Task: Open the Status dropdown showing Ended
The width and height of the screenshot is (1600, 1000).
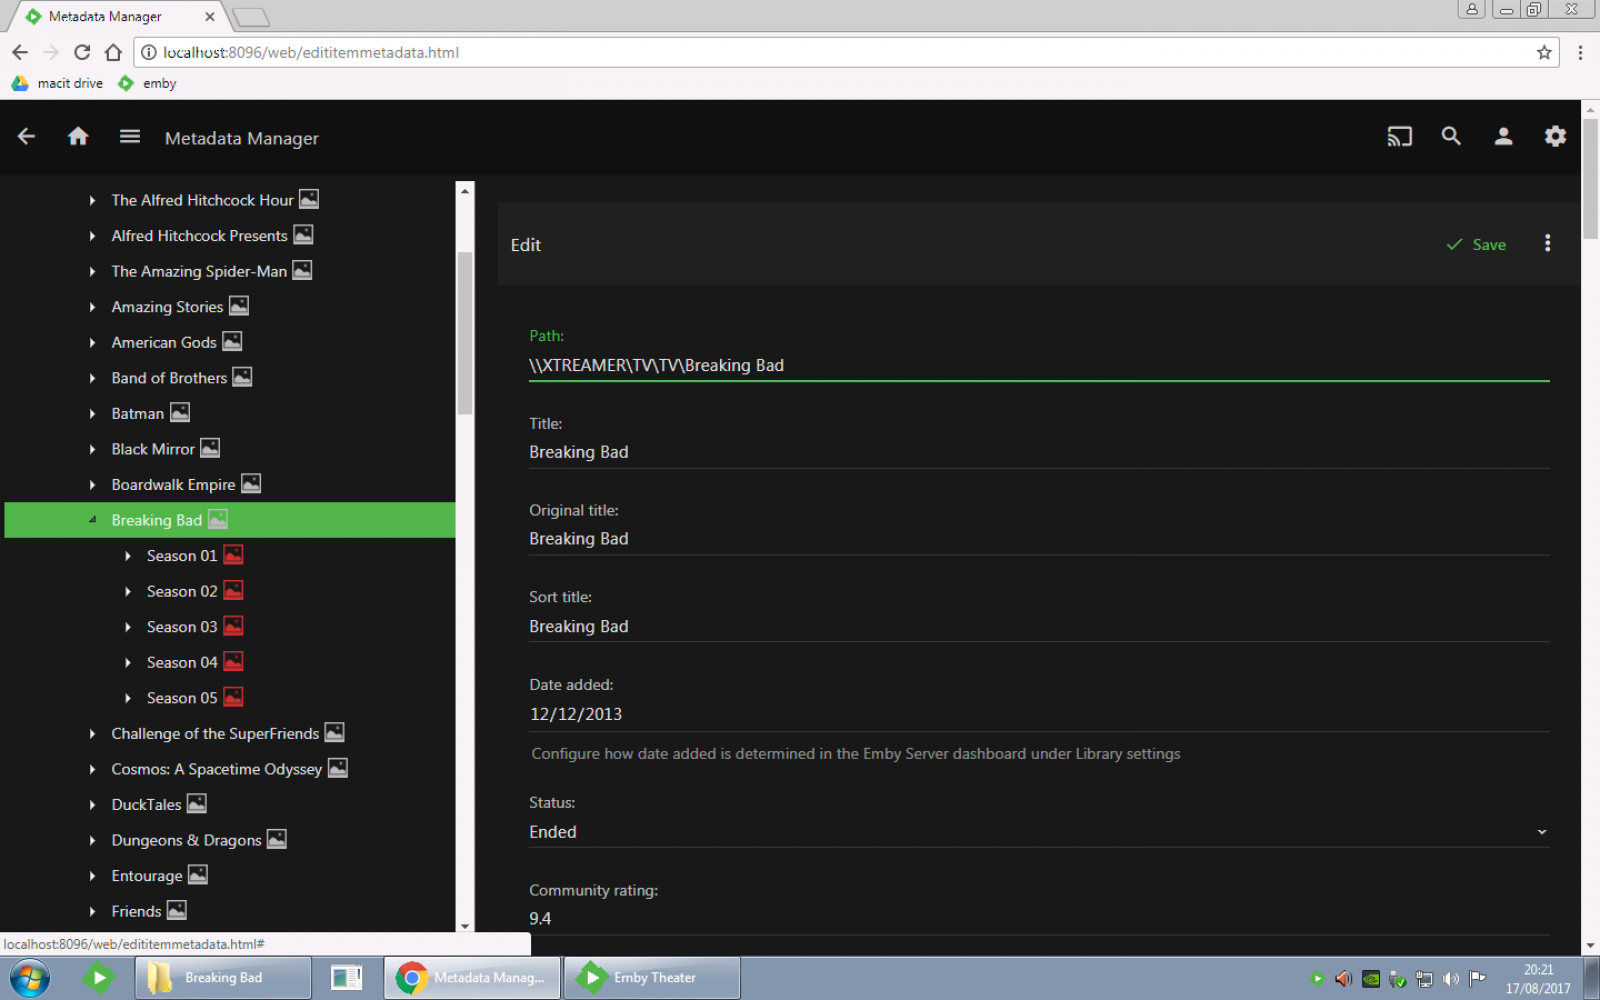Action: click(x=1039, y=832)
